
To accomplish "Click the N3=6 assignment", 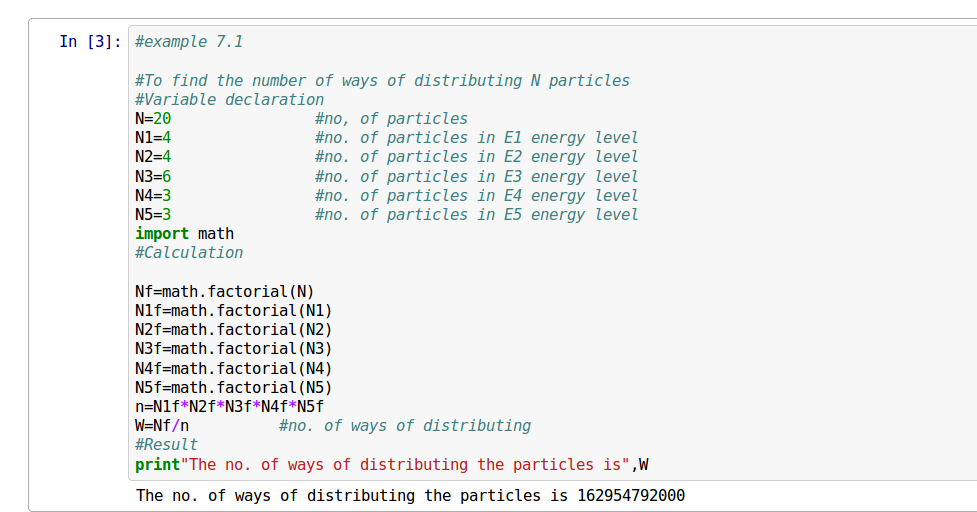I will point(153,177).
